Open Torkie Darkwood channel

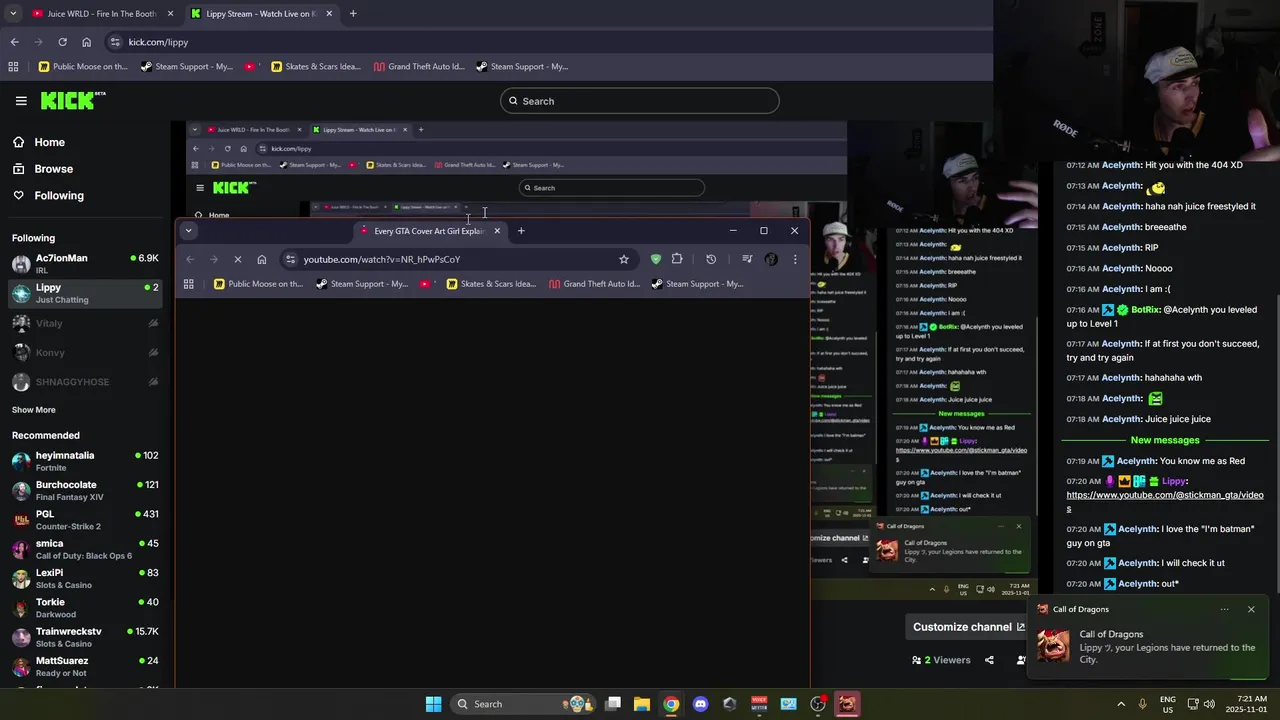pyautogui.click(x=86, y=608)
